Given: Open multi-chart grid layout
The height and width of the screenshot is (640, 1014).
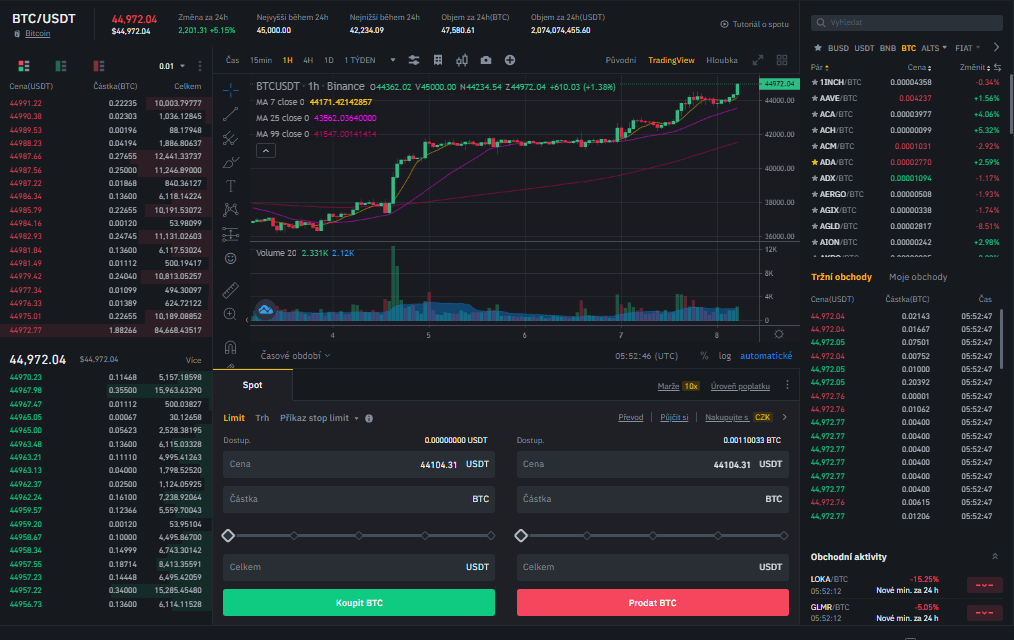Looking at the screenshot, I should click(782, 60).
